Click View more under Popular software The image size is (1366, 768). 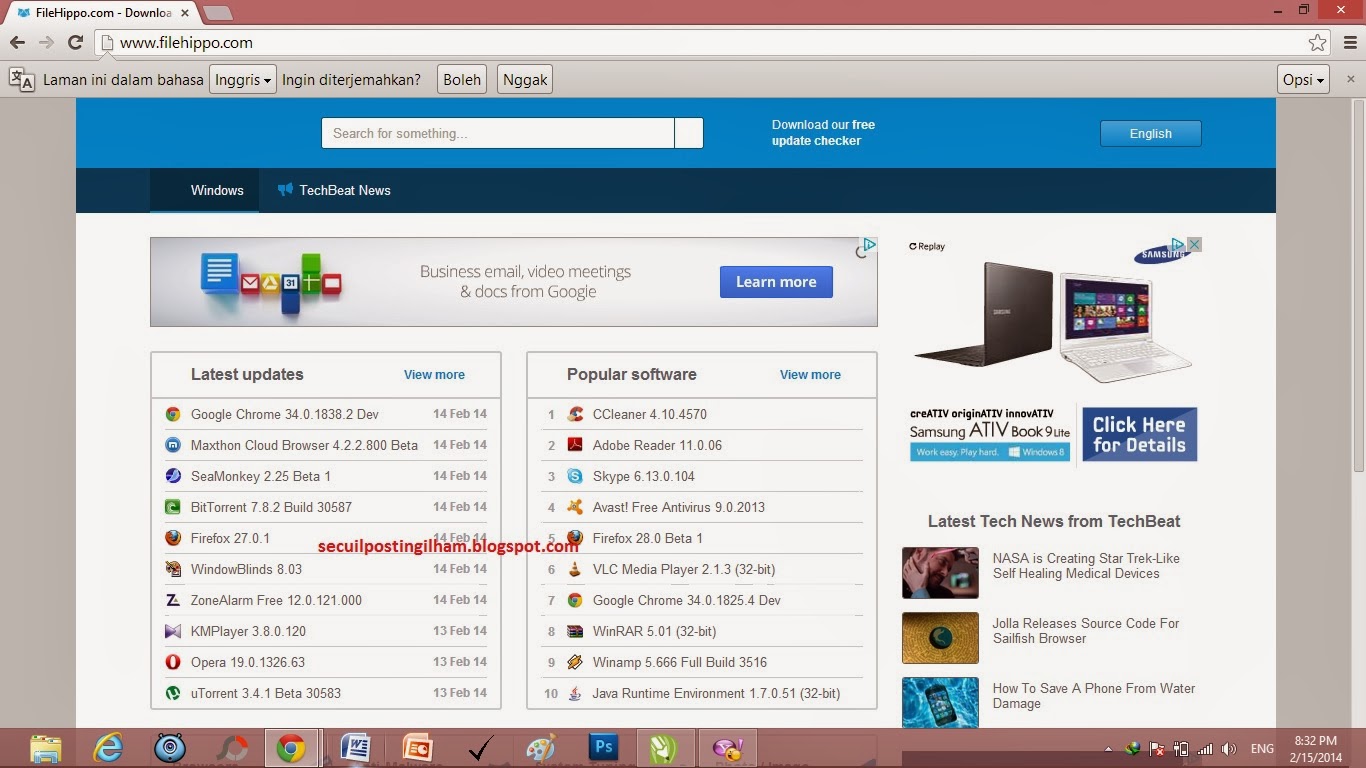pyautogui.click(x=810, y=375)
